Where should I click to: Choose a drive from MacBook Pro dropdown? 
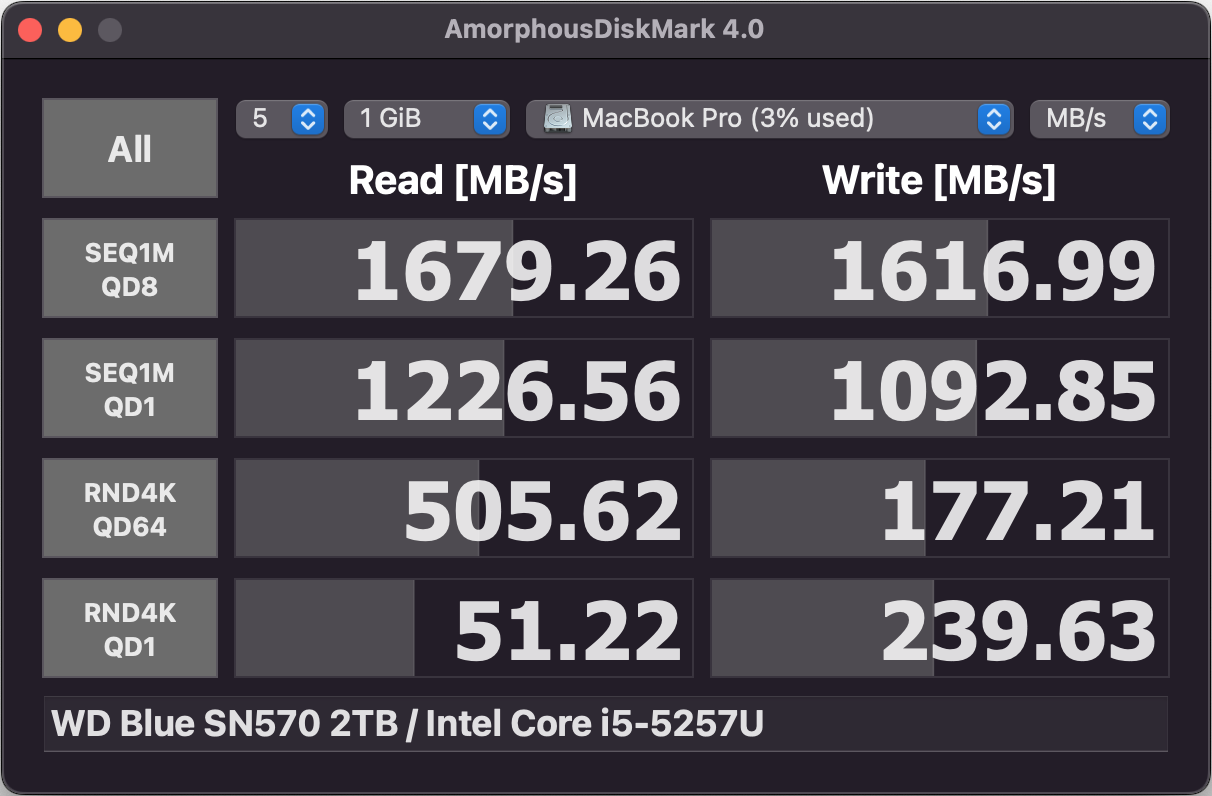coord(767,119)
